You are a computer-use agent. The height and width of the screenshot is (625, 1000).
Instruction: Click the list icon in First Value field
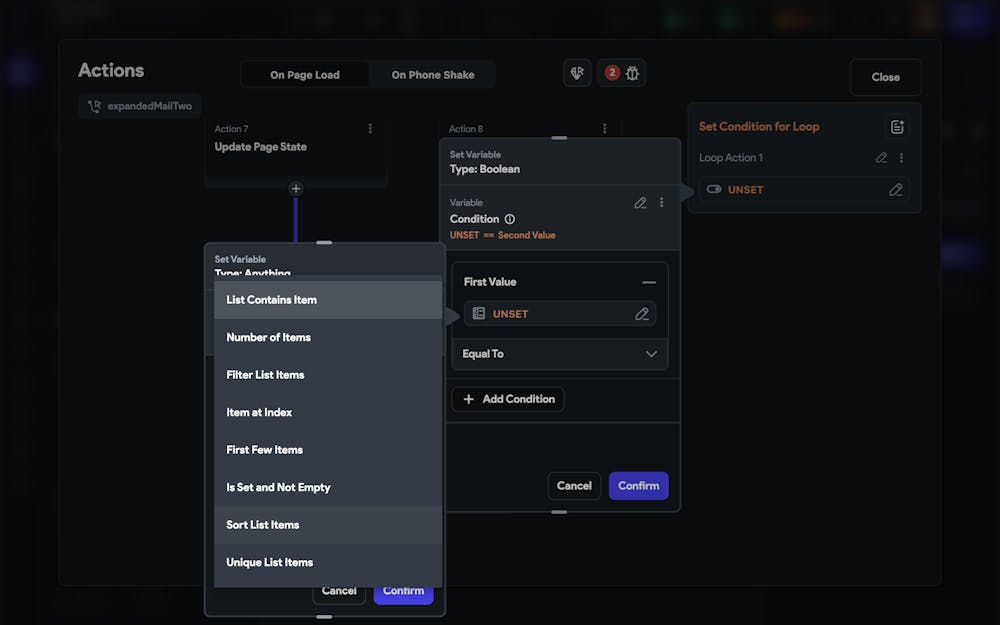click(479, 314)
